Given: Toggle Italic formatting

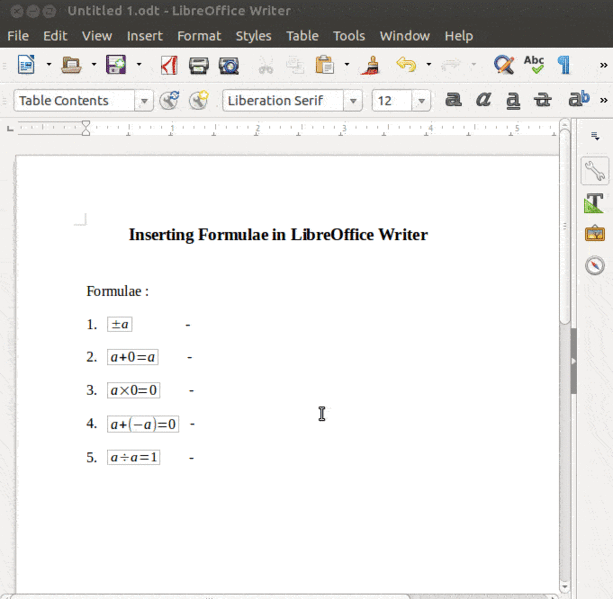Looking at the screenshot, I should (x=483, y=100).
